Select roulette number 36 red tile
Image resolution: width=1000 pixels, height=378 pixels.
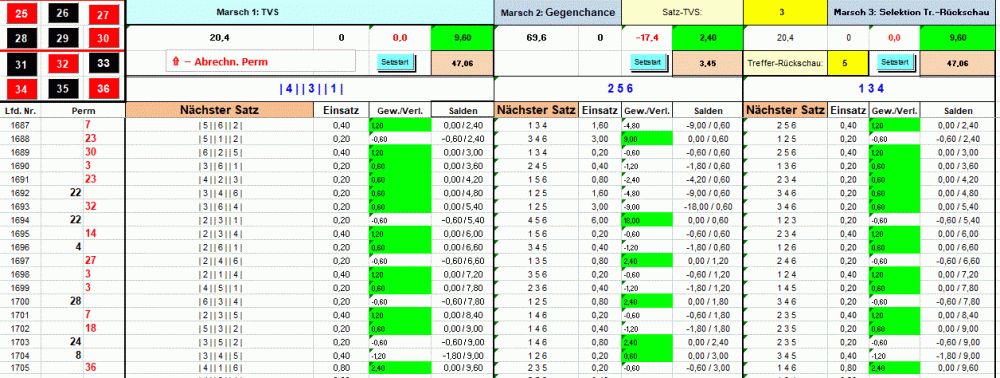[103, 89]
